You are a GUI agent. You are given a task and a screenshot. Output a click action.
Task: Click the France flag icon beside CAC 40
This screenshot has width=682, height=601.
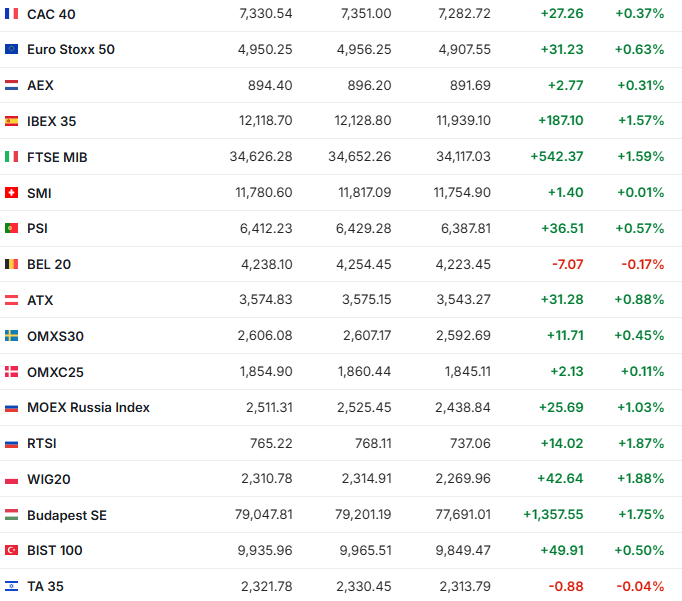point(11,14)
